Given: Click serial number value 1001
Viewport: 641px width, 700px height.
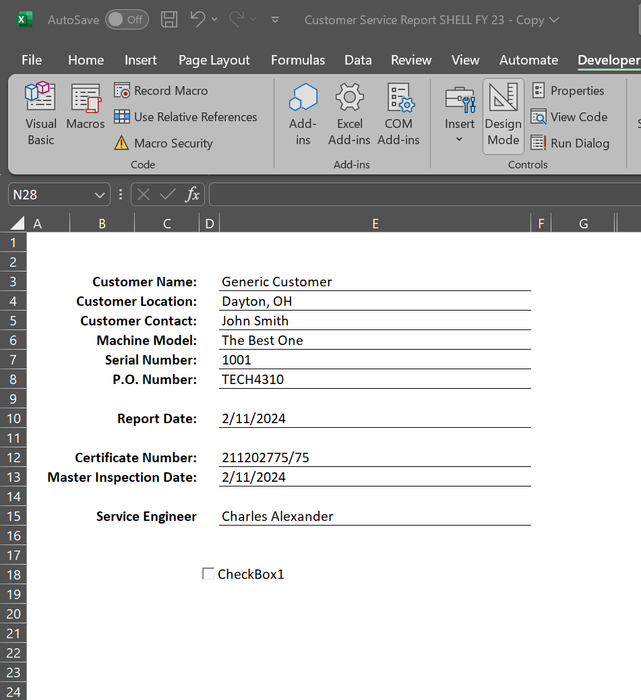Looking at the screenshot, I should [x=375, y=360].
